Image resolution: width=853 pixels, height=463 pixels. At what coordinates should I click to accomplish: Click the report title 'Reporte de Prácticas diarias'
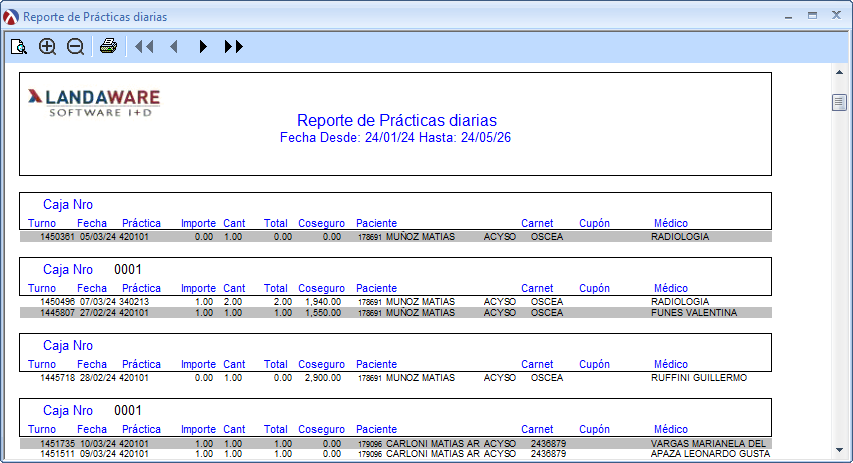point(397,120)
